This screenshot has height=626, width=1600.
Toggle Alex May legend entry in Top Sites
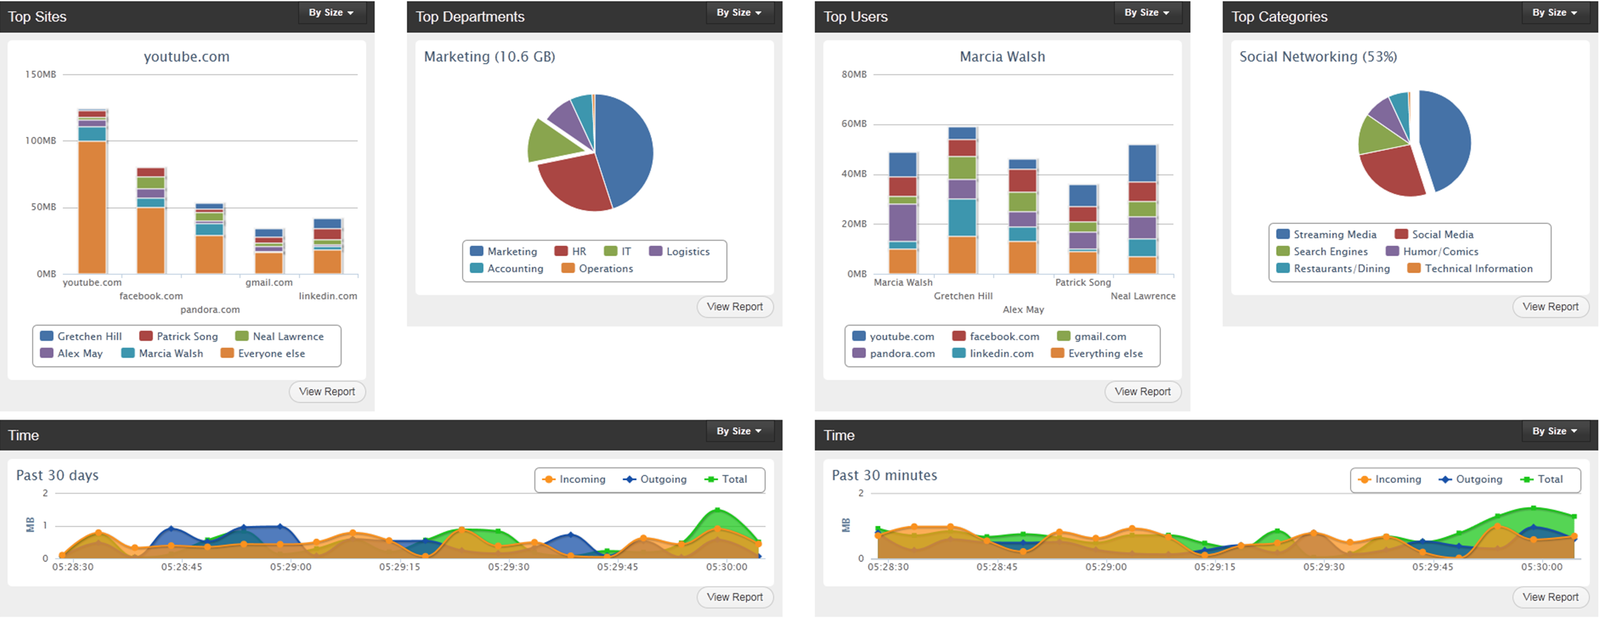72,354
